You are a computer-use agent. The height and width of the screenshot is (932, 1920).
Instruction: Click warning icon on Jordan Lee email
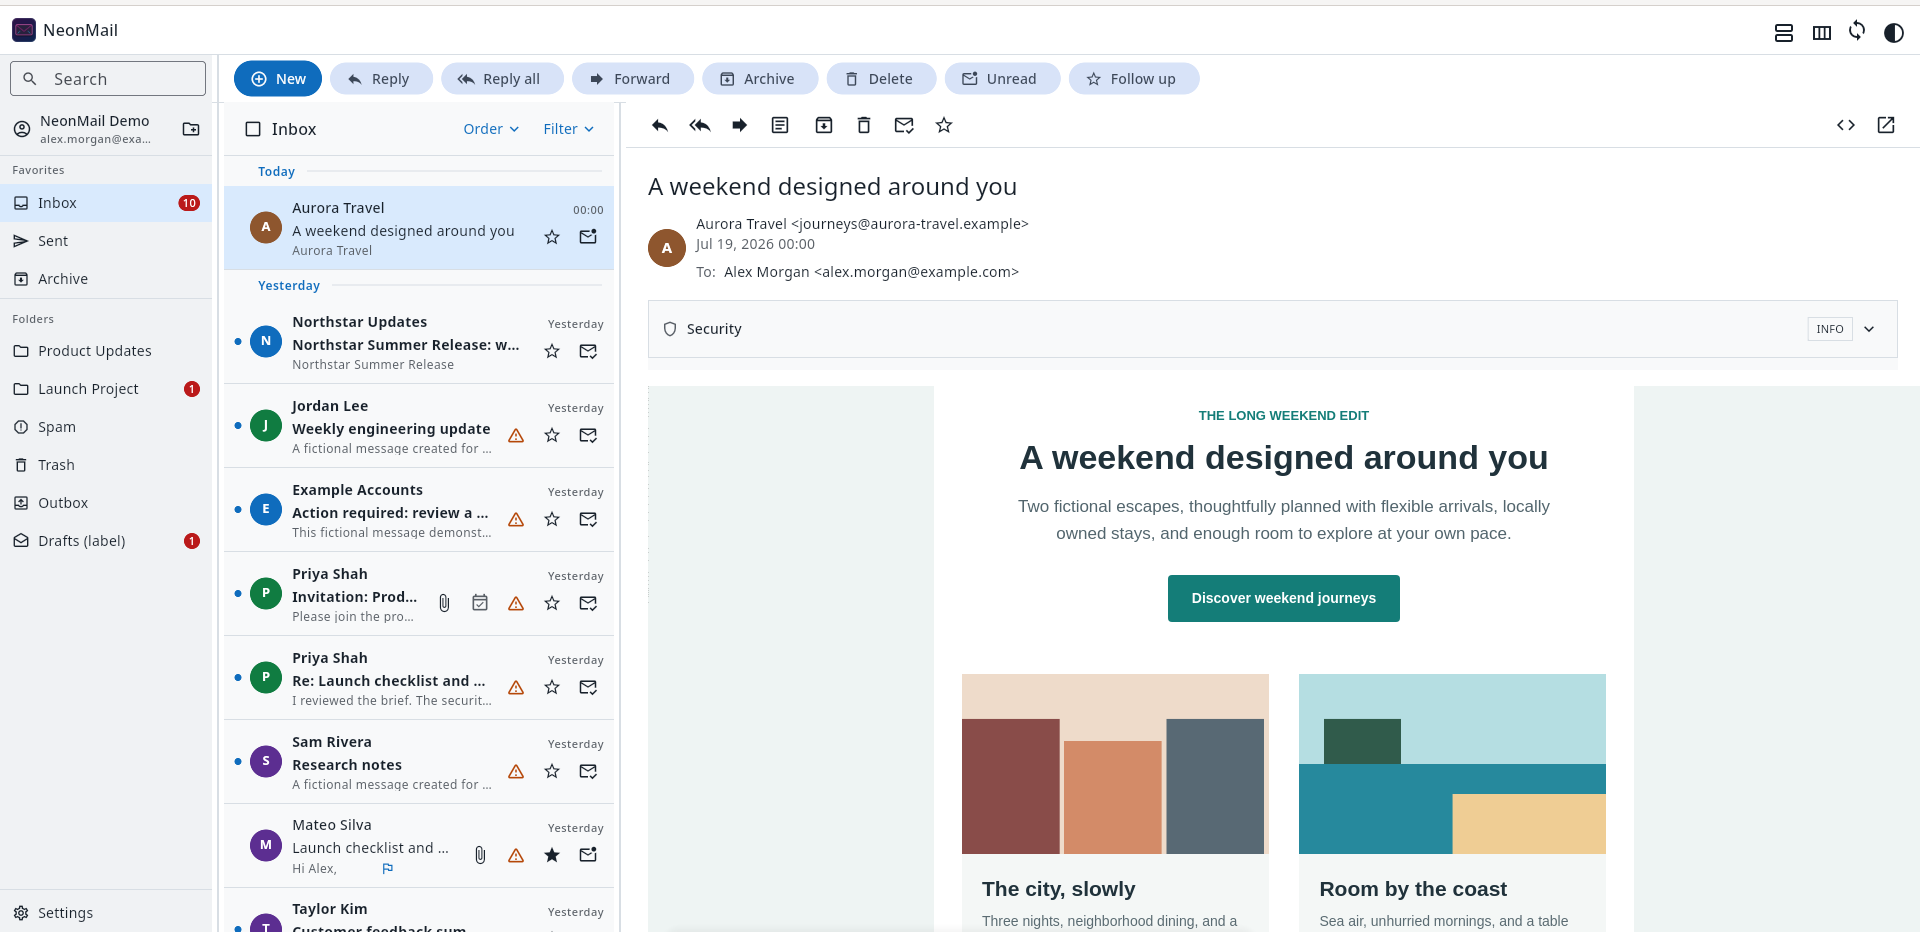516,435
